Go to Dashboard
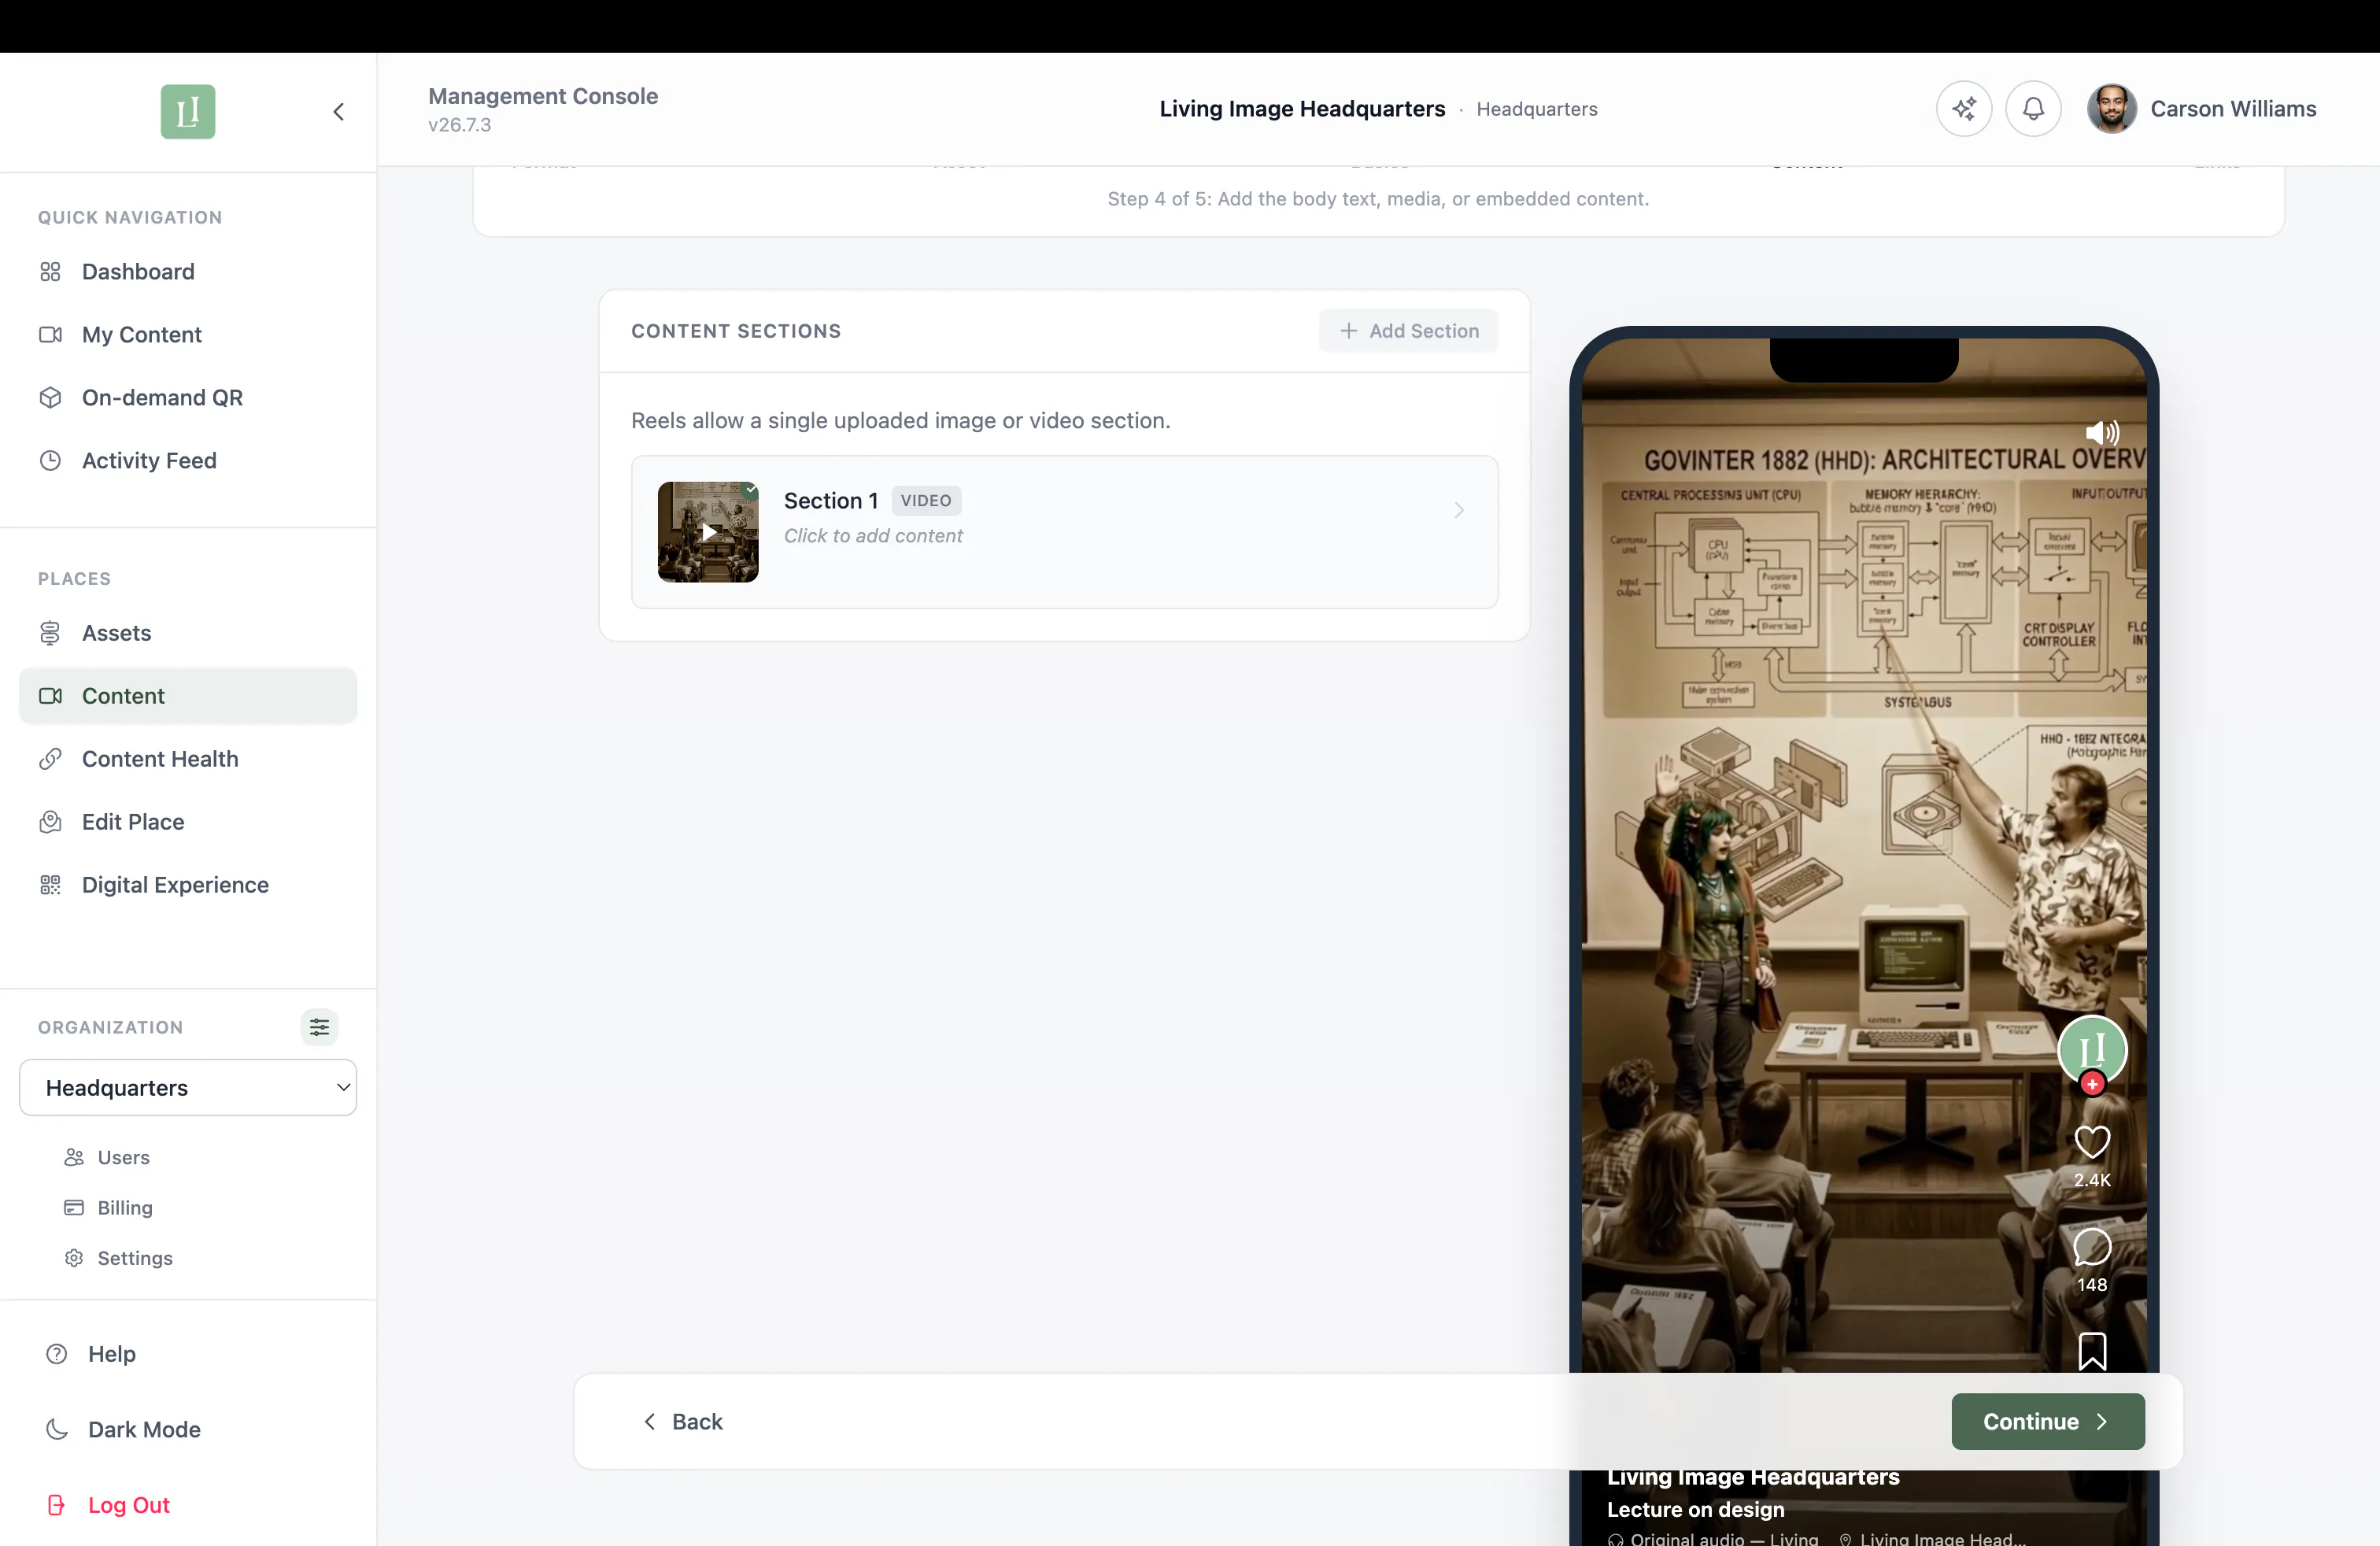This screenshot has height=1546, width=2380. click(188, 272)
